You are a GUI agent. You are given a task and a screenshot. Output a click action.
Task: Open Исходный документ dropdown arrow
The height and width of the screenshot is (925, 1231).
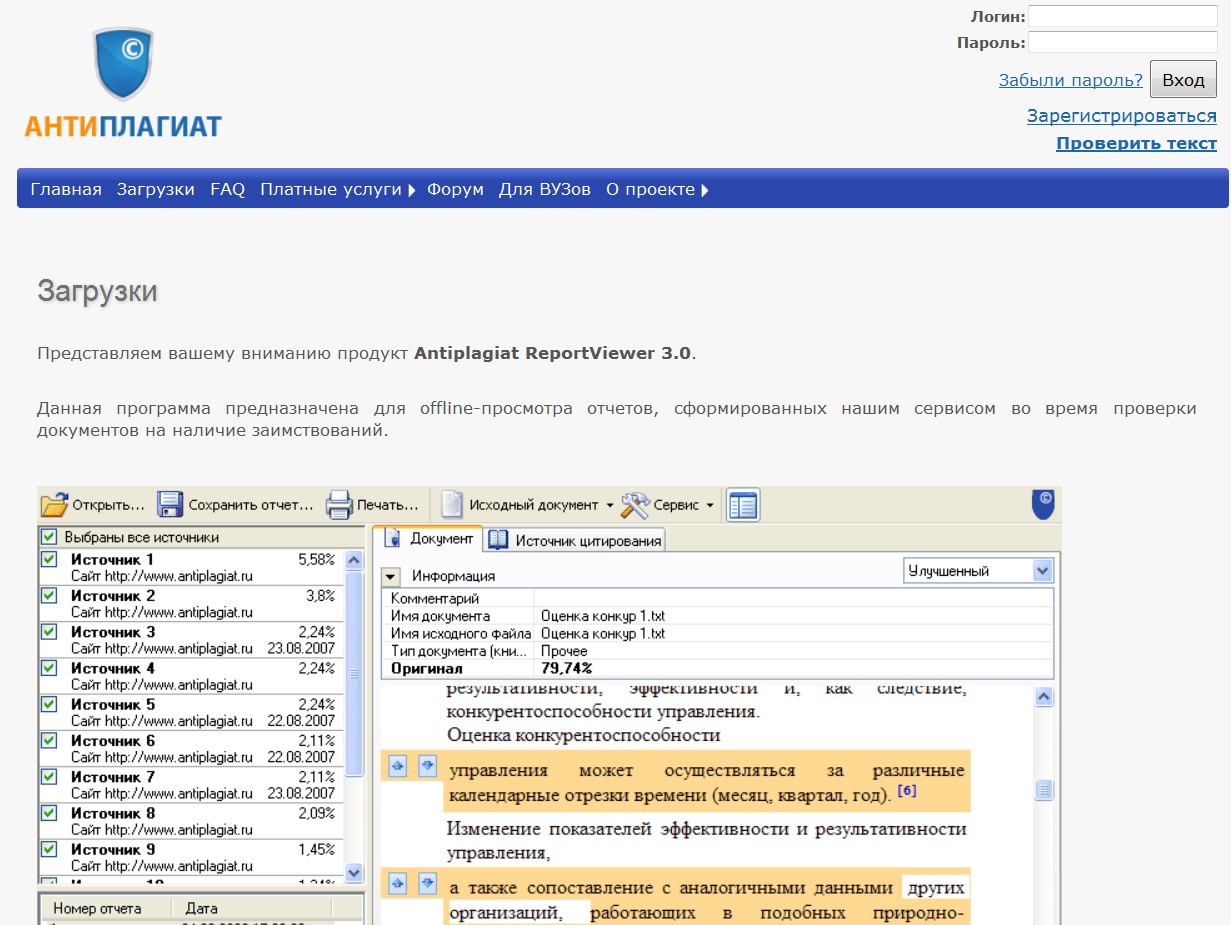(610, 506)
